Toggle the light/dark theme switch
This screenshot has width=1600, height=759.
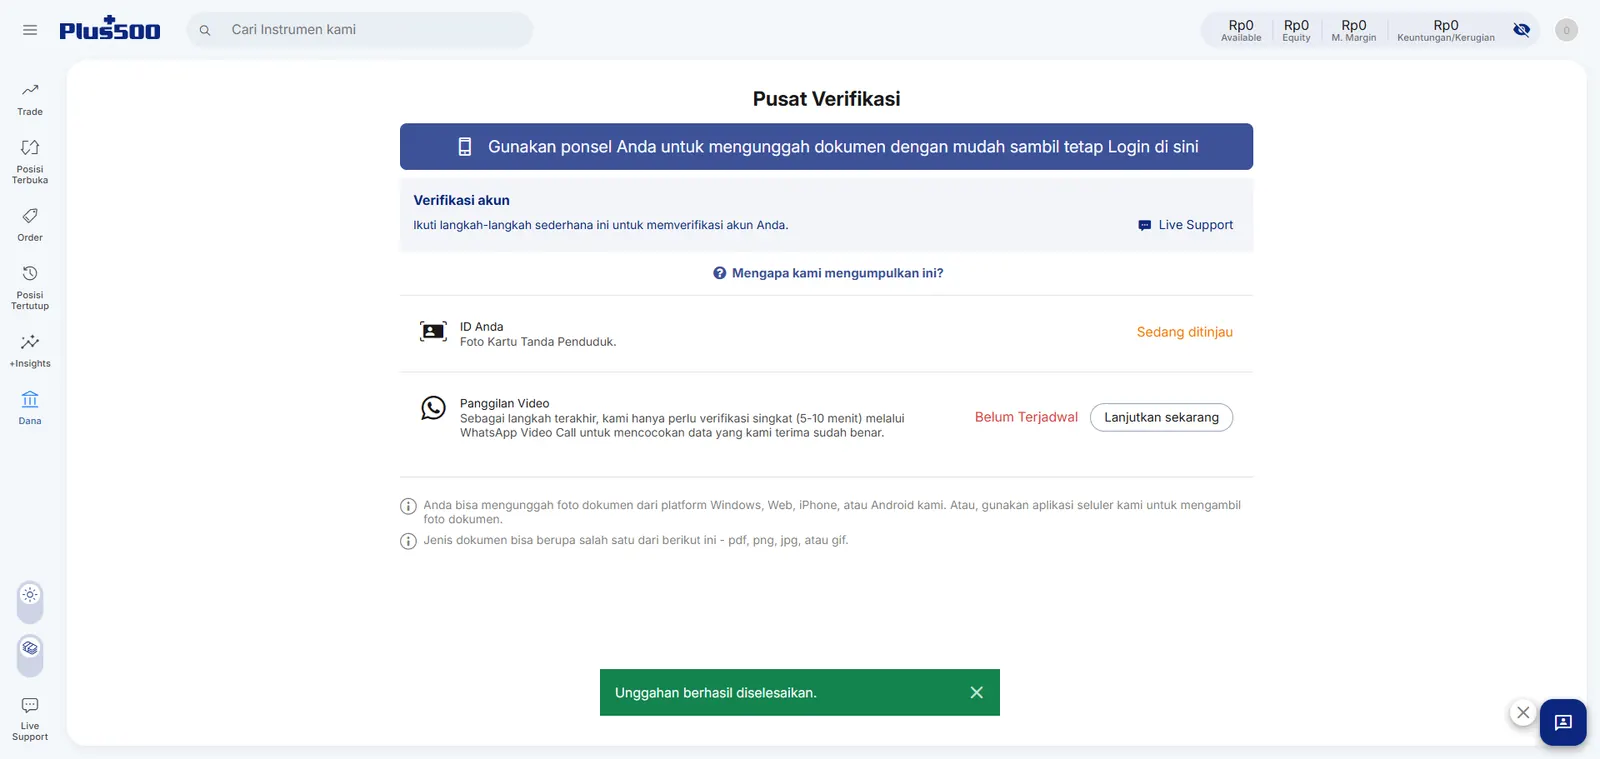click(x=30, y=601)
